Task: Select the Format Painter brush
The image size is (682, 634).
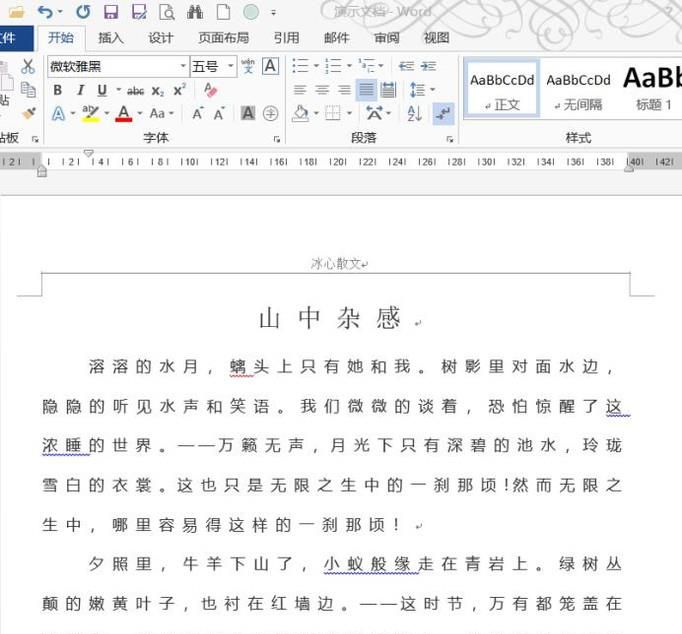Action: pos(29,113)
